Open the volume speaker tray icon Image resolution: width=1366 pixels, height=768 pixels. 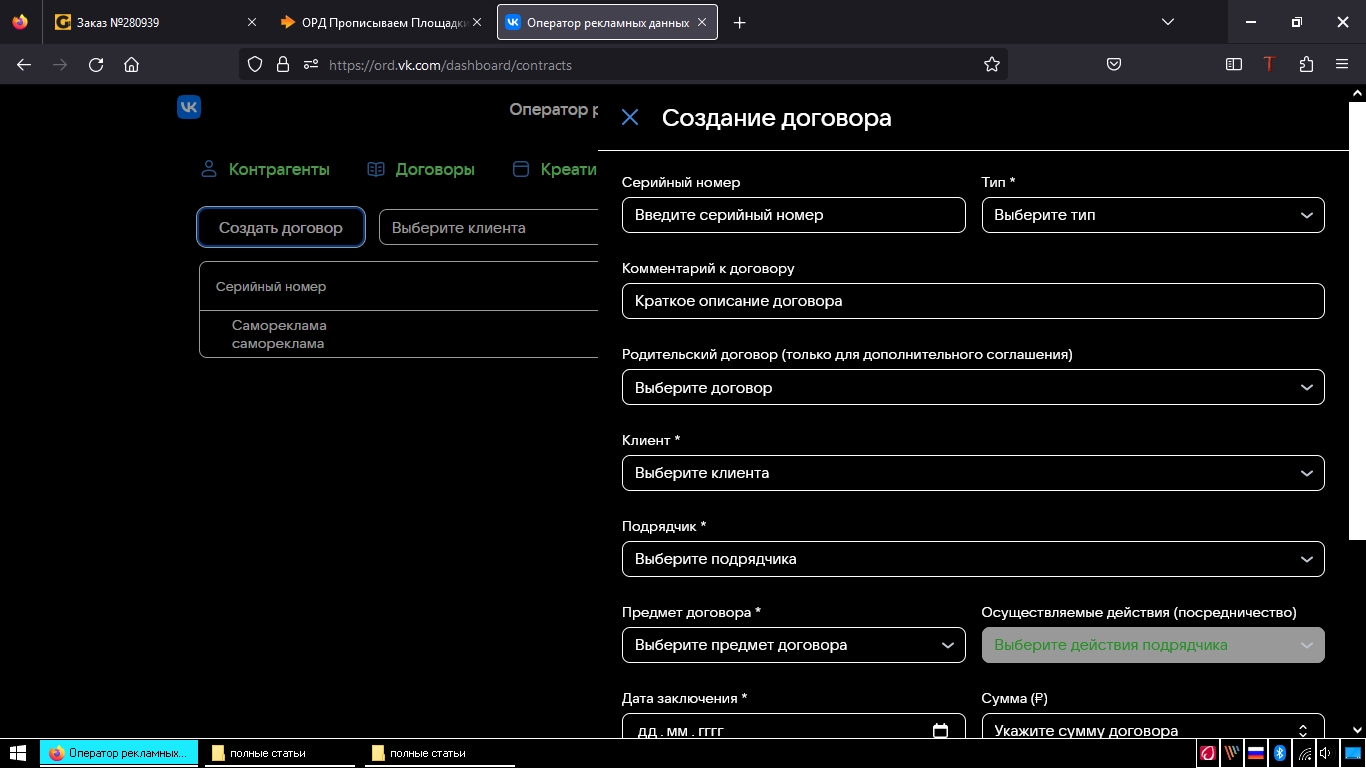(1325, 753)
